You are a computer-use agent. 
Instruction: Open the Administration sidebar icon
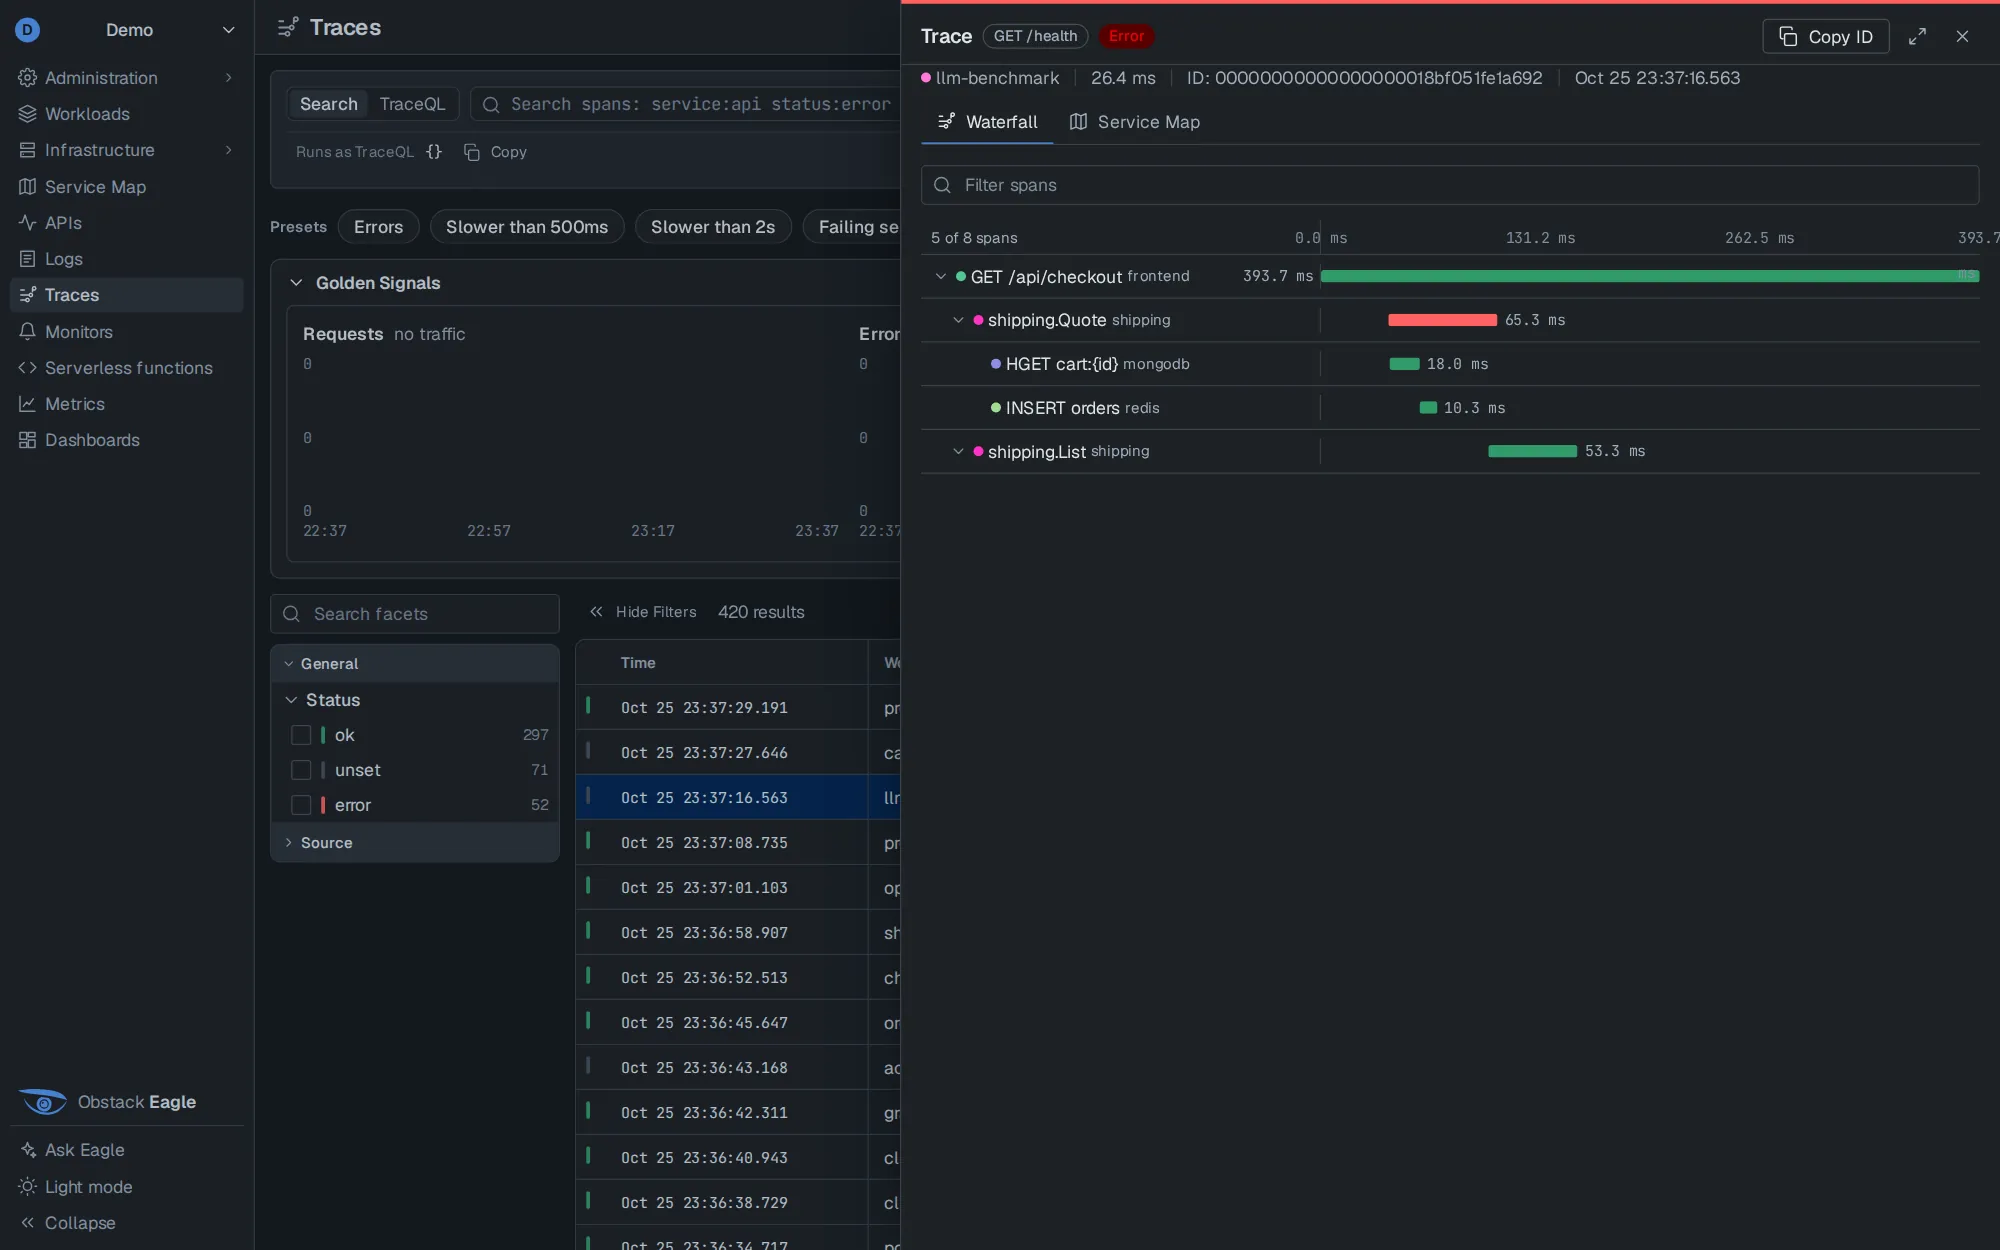[x=27, y=78]
